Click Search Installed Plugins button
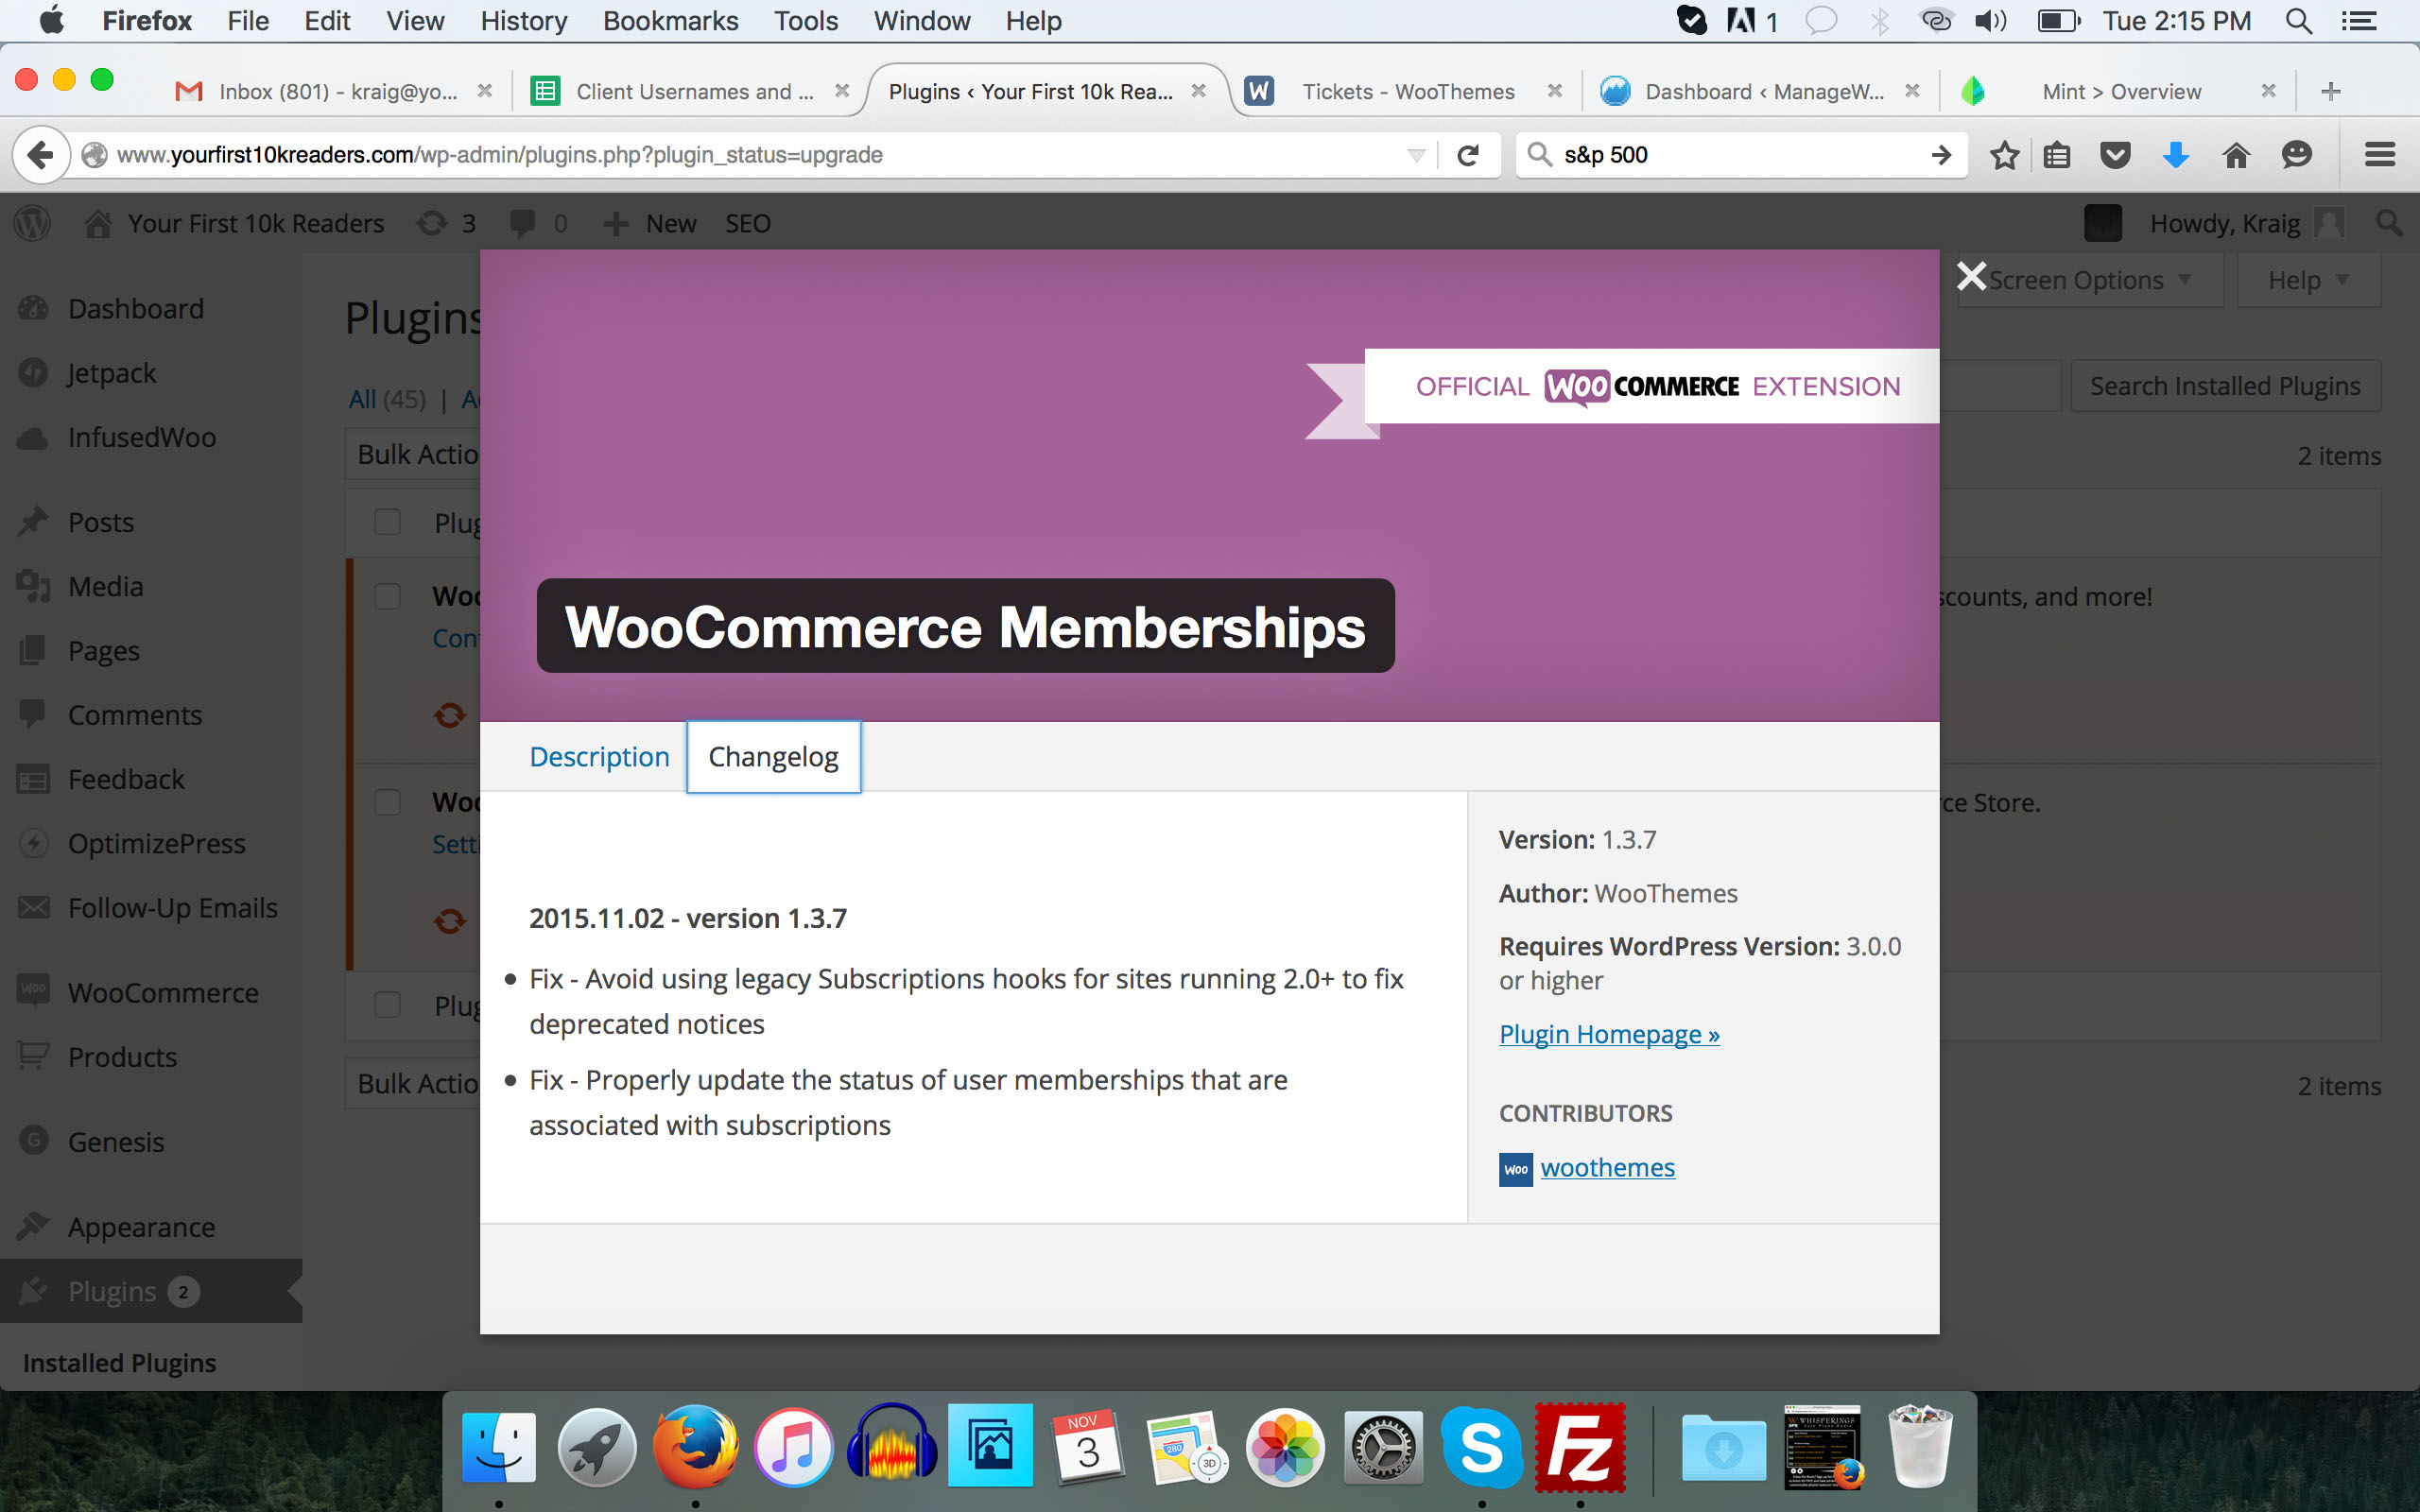 pyautogui.click(x=2225, y=386)
